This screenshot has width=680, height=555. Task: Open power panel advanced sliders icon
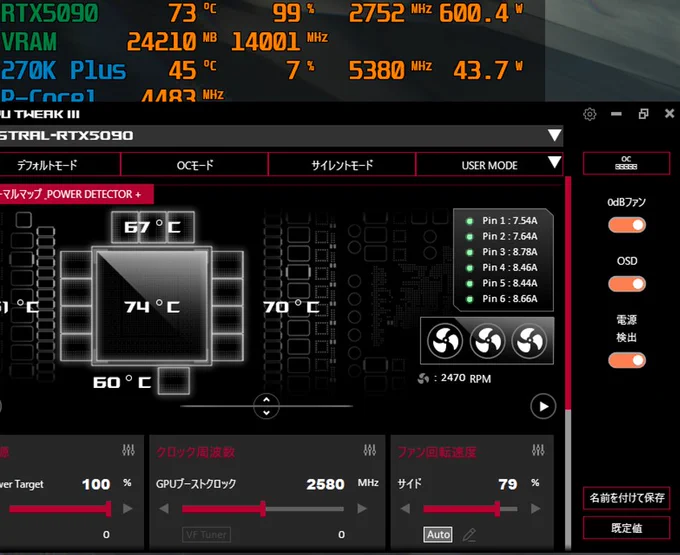click(128, 450)
